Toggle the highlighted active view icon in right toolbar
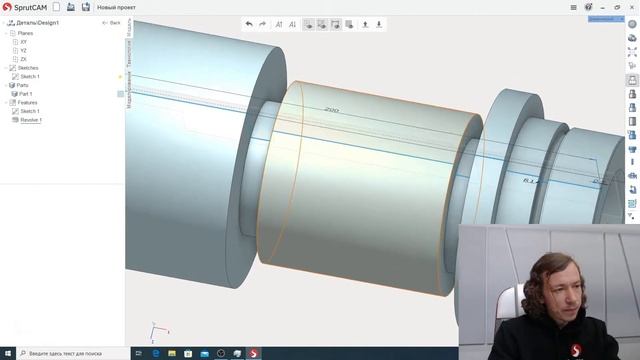Image resolution: width=640 pixels, height=360 pixels. [x=632, y=80]
